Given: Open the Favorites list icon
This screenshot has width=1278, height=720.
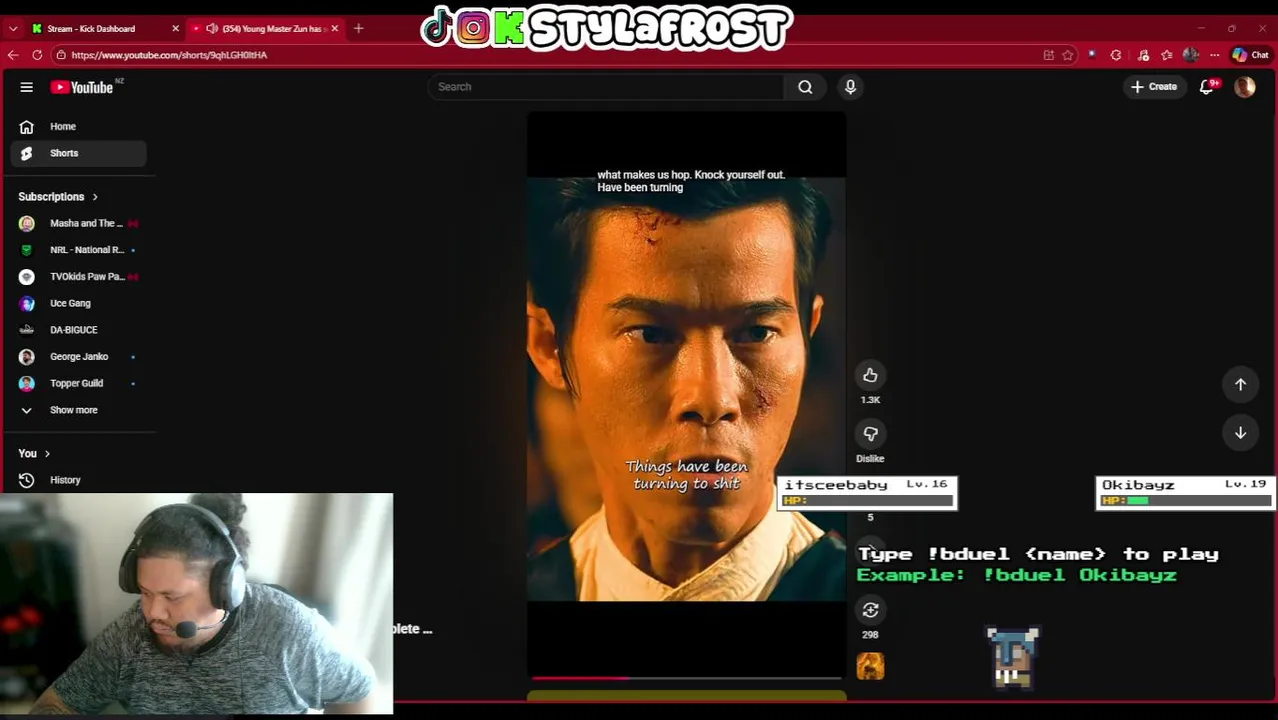Looking at the screenshot, I should pyautogui.click(x=1166, y=55).
